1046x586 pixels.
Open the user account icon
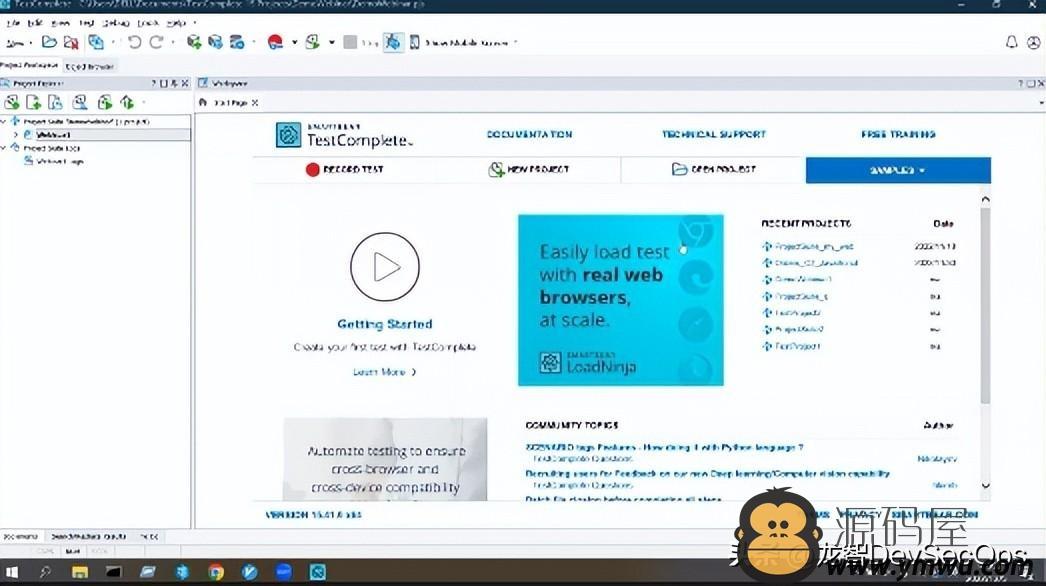[x=1033, y=43]
